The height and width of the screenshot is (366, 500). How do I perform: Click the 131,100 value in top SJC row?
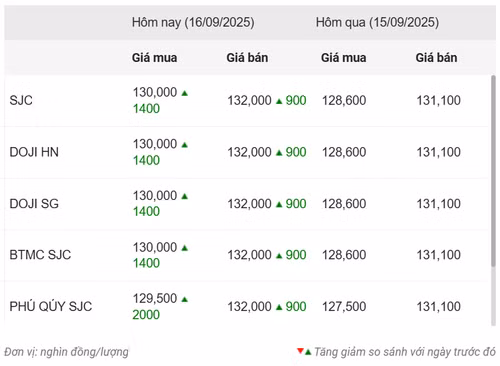pos(439,101)
